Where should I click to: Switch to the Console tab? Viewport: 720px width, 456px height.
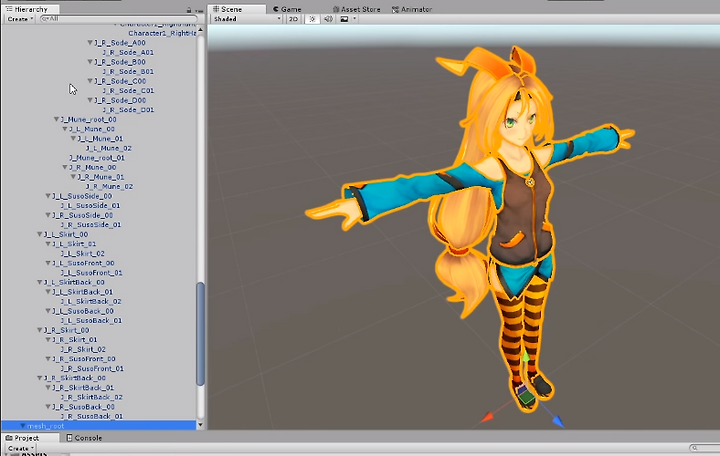(x=84, y=438)
